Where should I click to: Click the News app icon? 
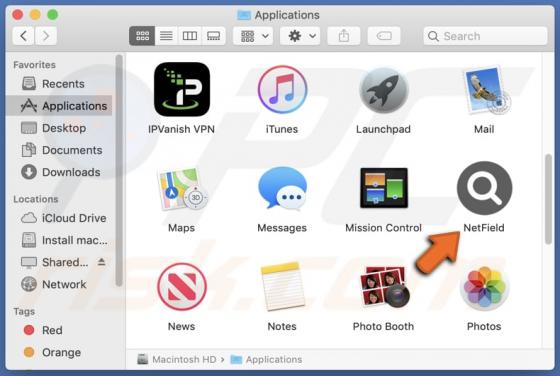[182, 287]
